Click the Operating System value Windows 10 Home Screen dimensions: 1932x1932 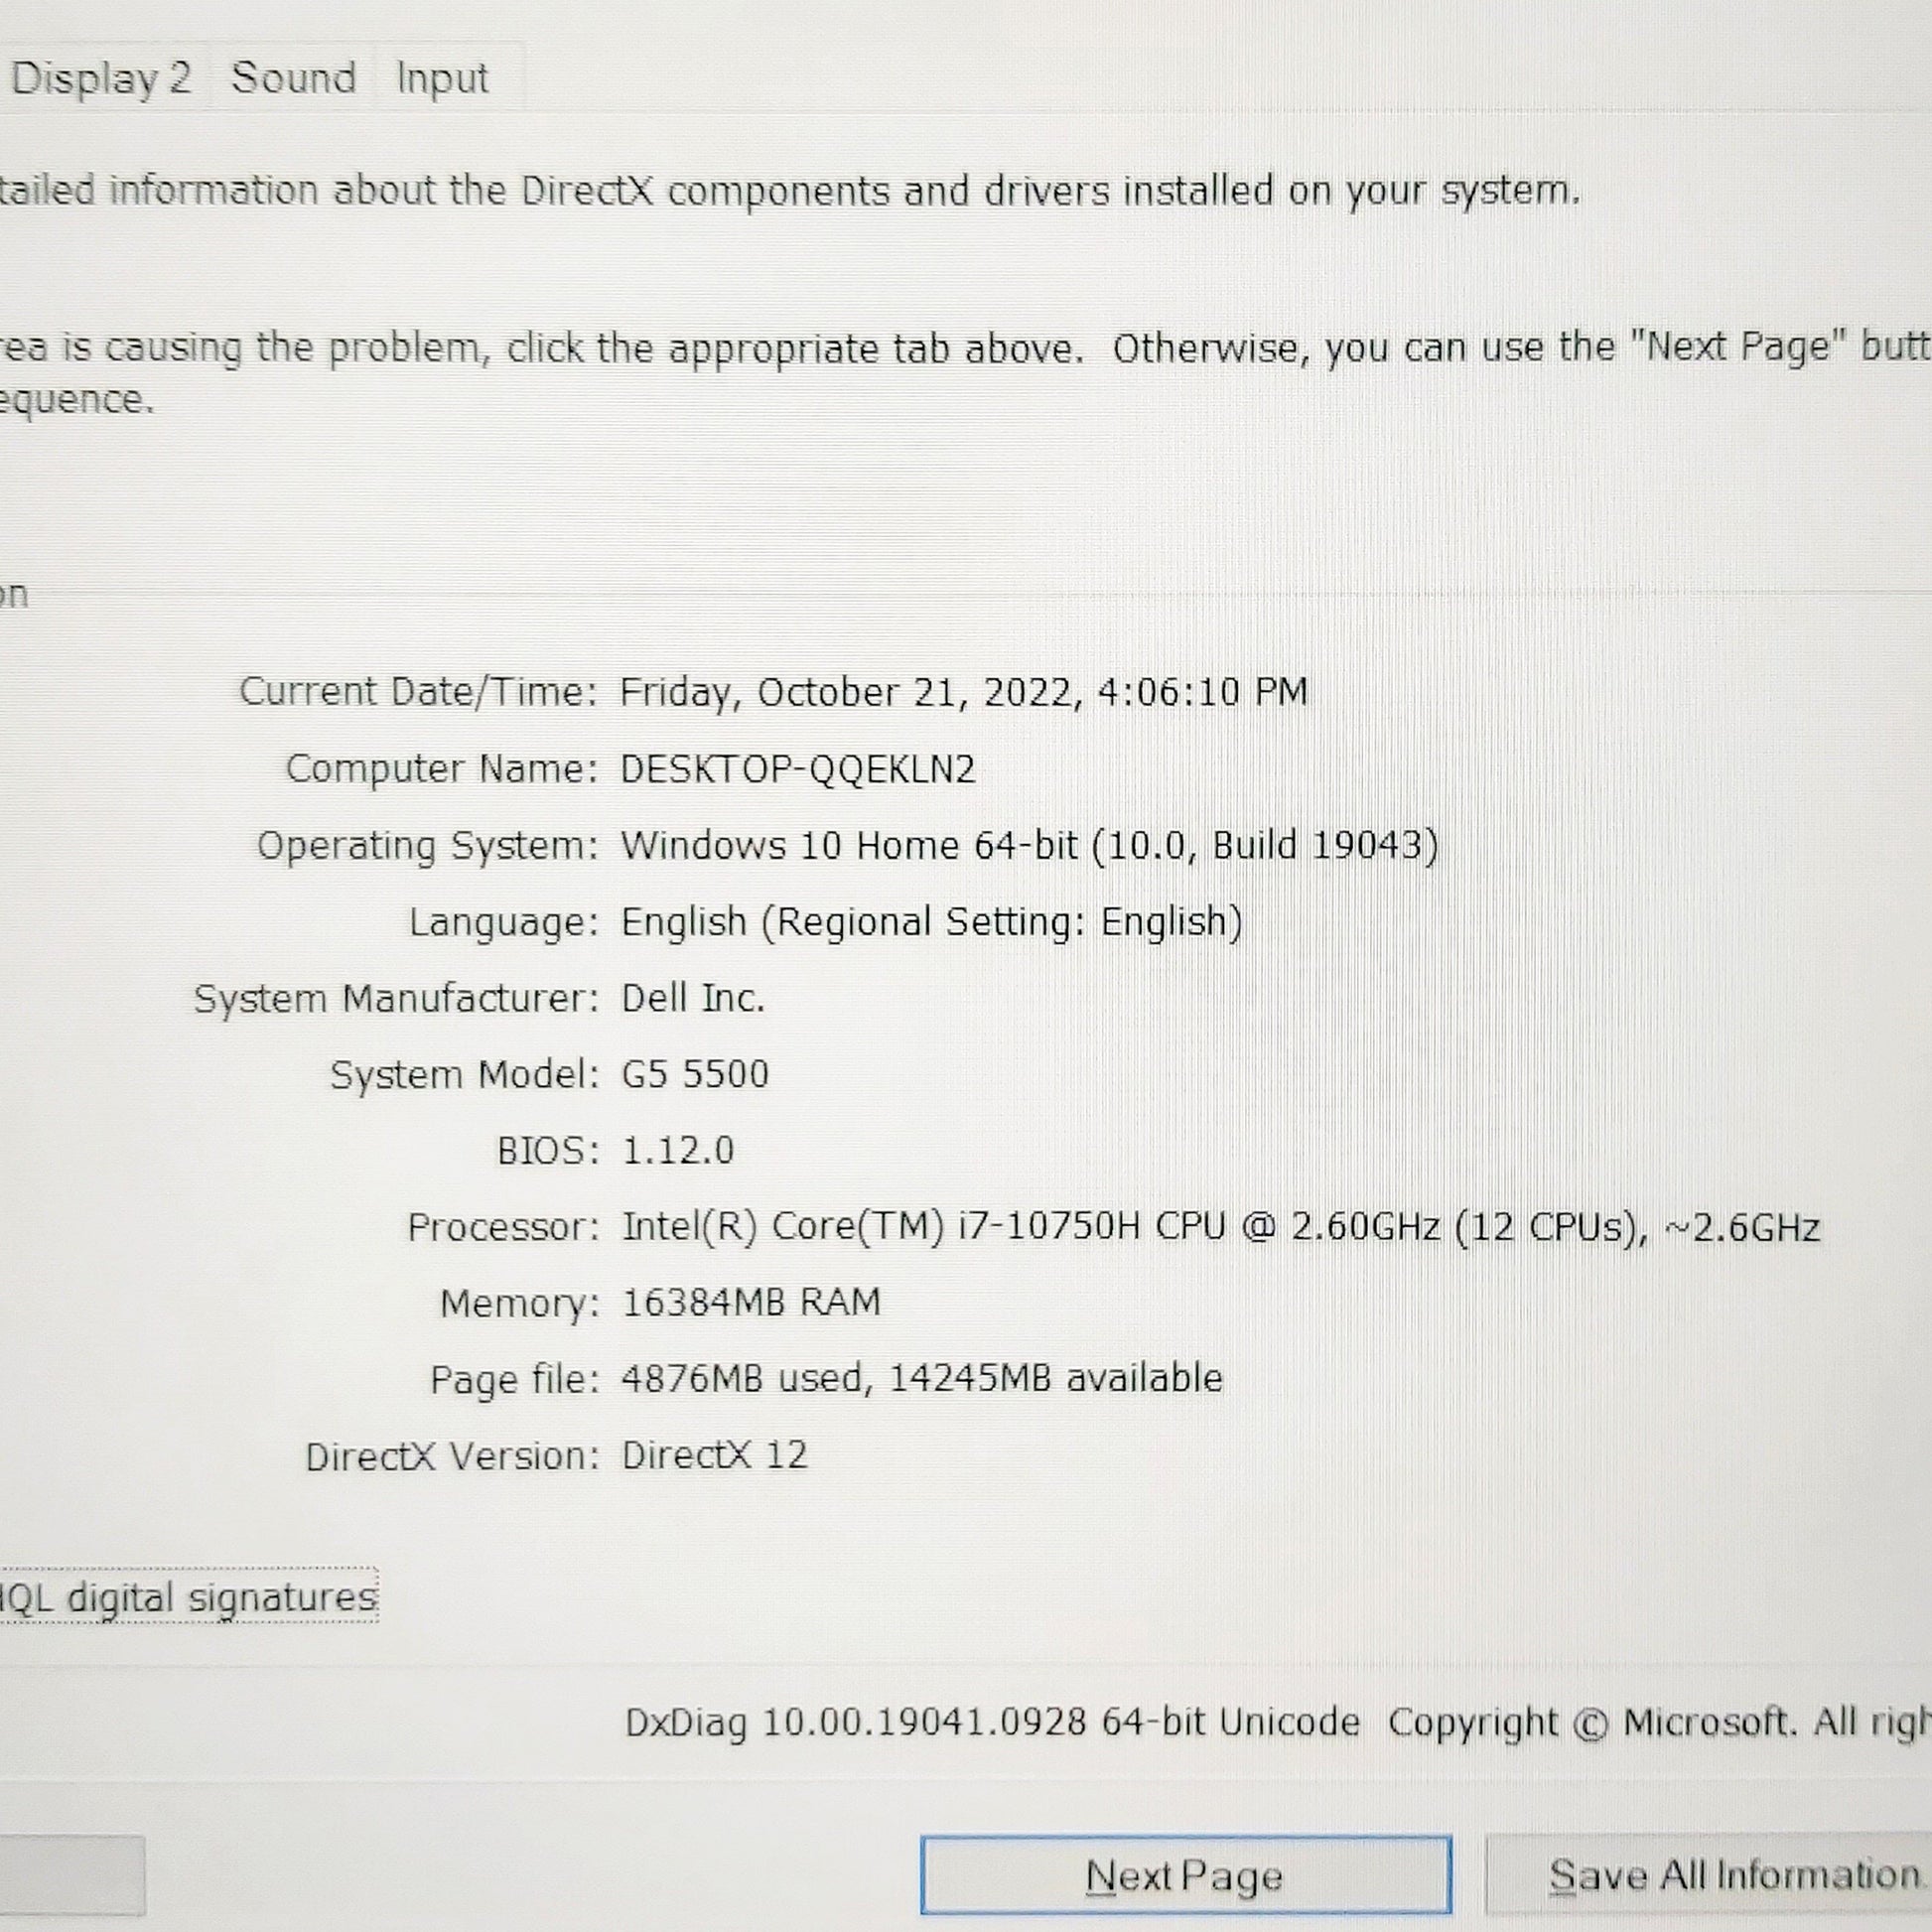(x=1028, y=846)
